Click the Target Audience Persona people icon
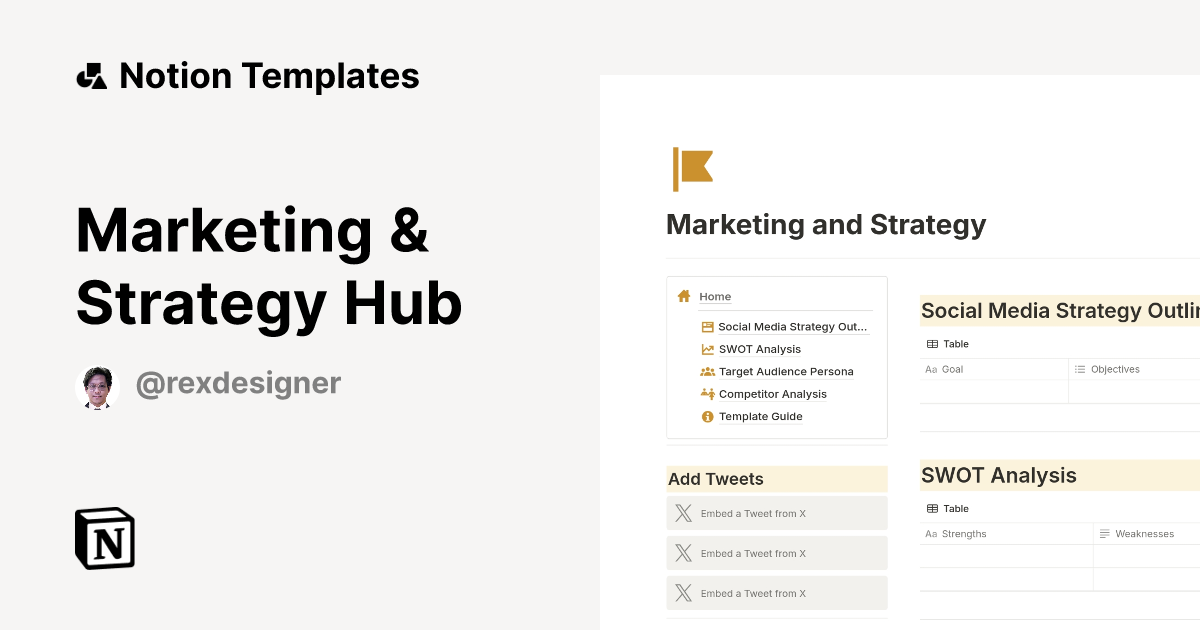1200x630 pixels. pos(706,371)
